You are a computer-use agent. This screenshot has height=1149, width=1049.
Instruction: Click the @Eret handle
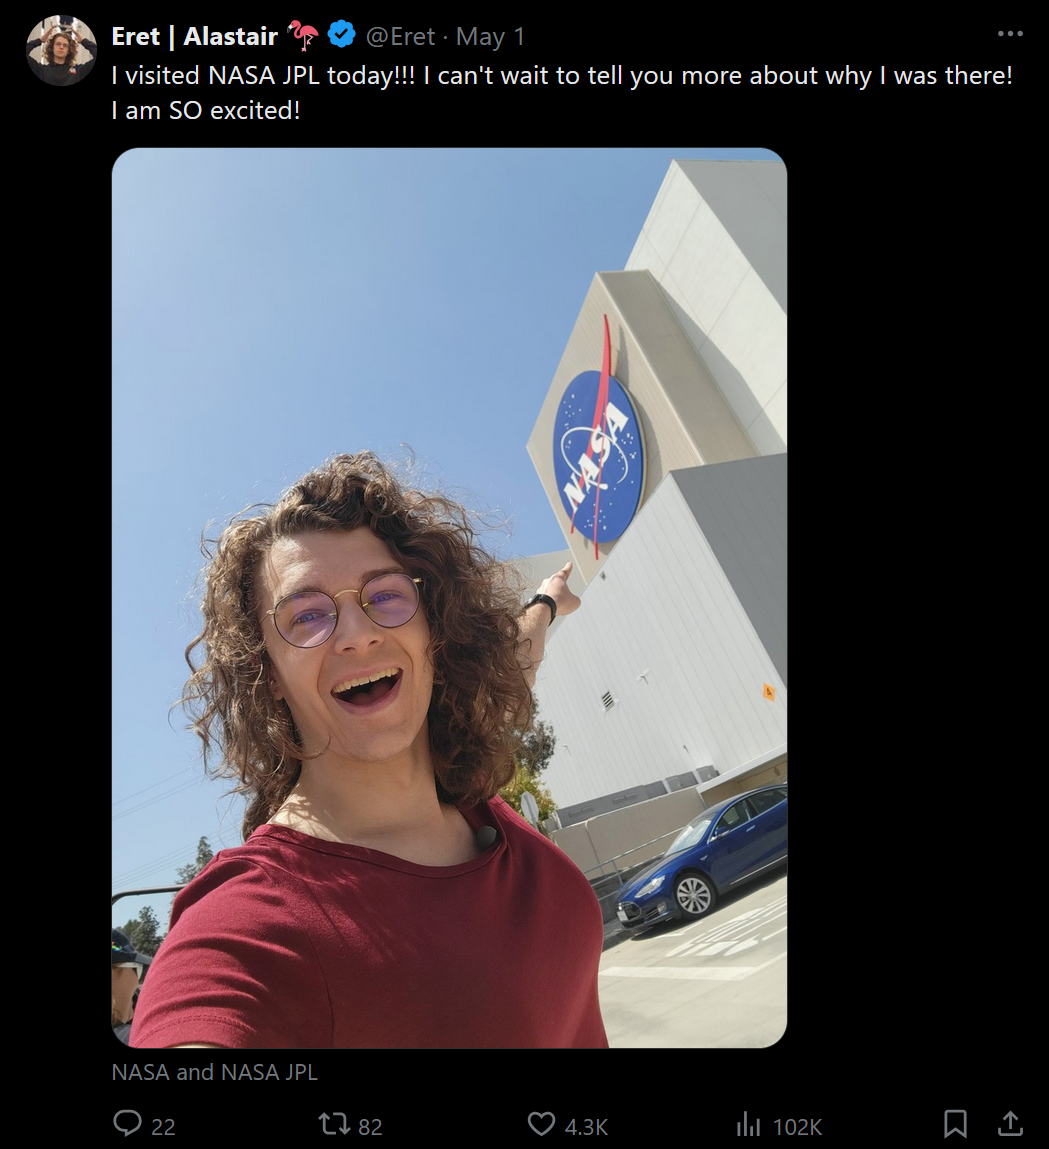pyautogui.click(x=400, y=36)
